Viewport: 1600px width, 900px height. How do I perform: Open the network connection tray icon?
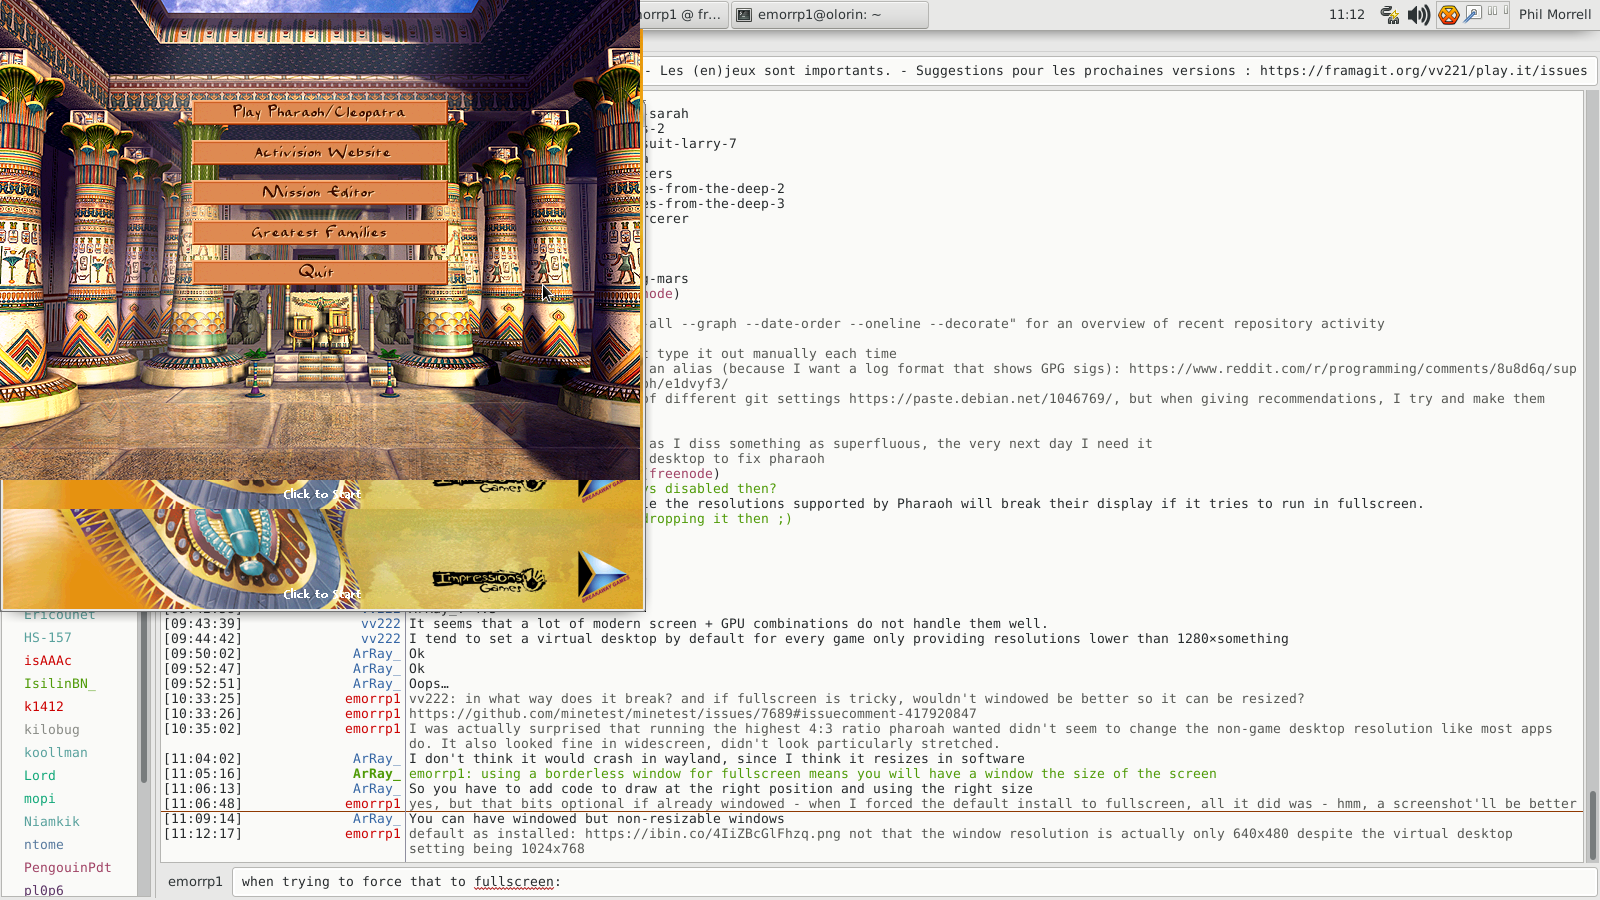pos(1390,14)
